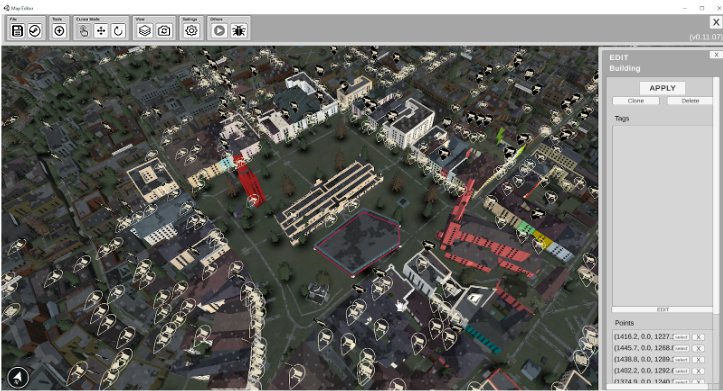Switch to the move arrows cursor mode
Image resolution: width=723 pixels, height=391 pixels.
[x=101, y=31]
